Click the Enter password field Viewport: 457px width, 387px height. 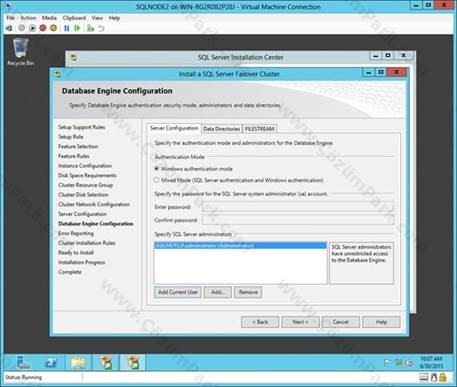coord(298,207)
